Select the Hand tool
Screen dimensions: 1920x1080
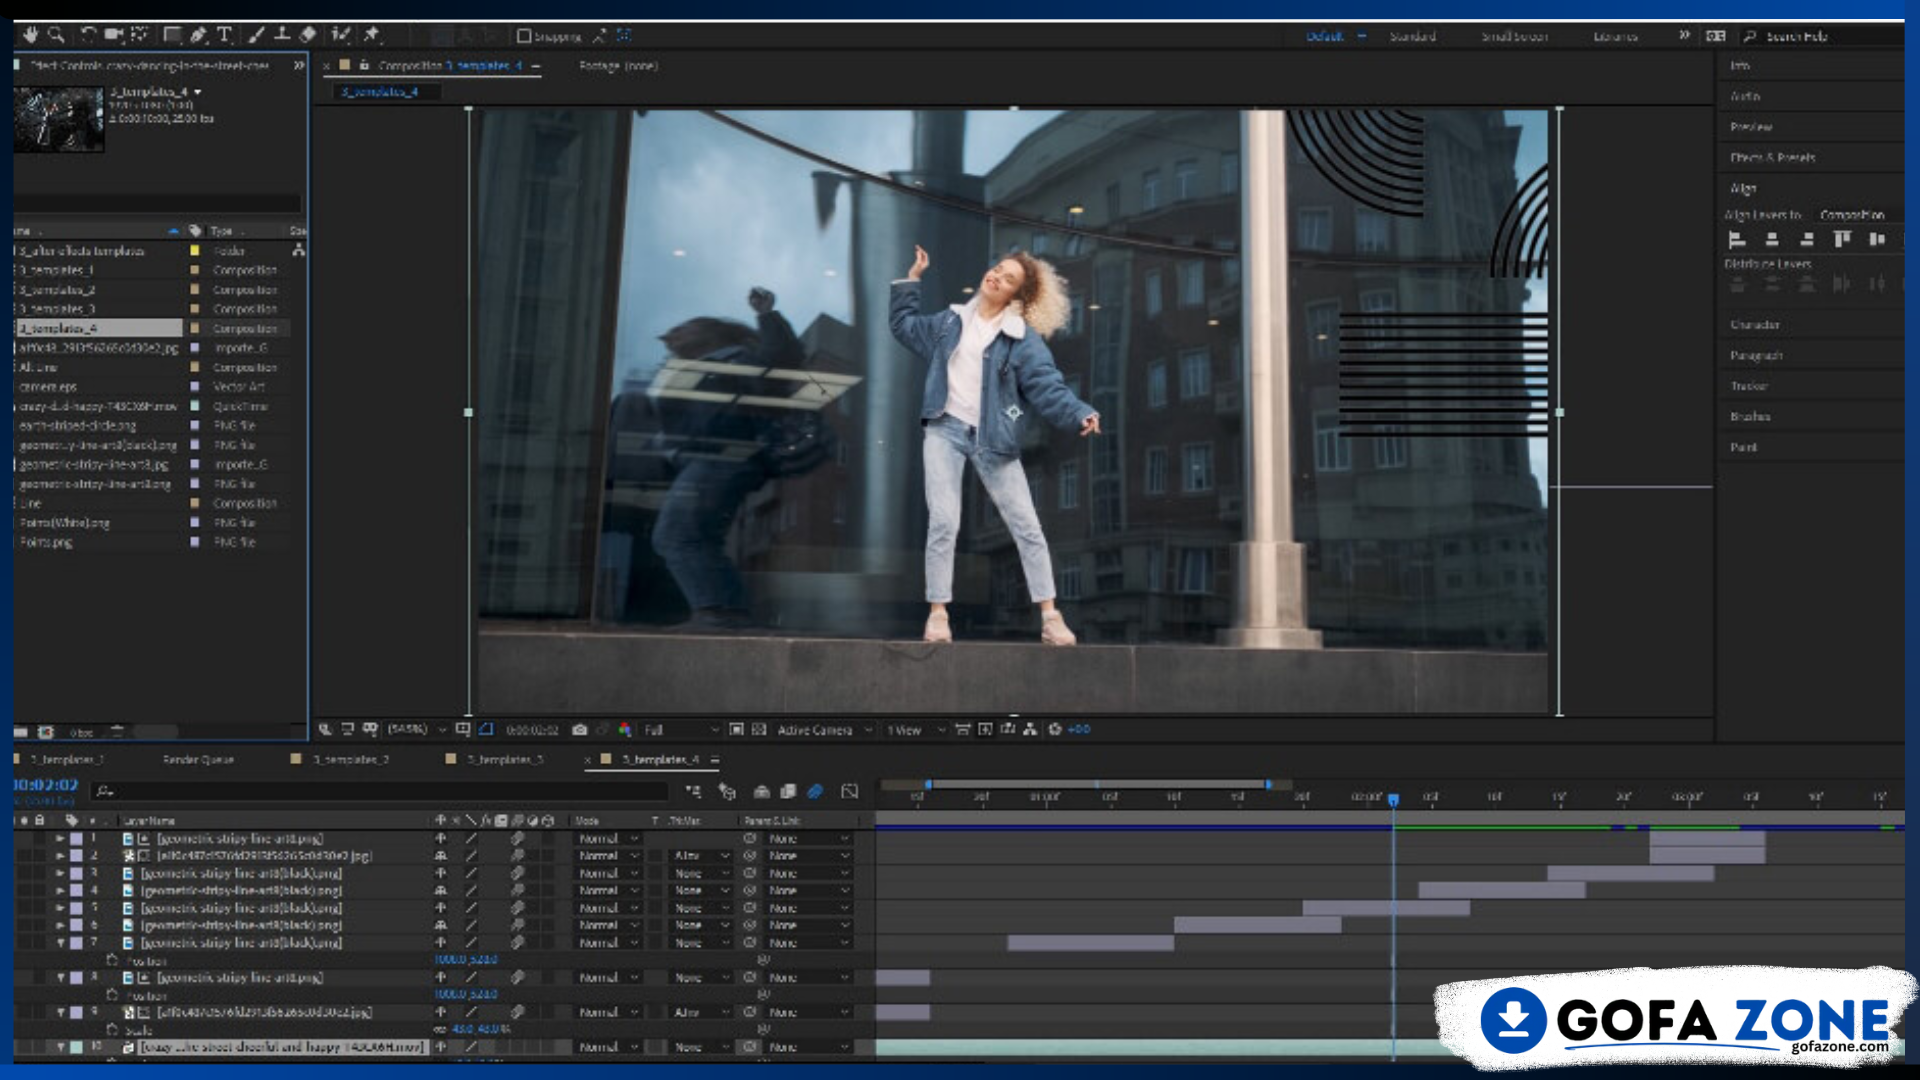coord(30,35)
